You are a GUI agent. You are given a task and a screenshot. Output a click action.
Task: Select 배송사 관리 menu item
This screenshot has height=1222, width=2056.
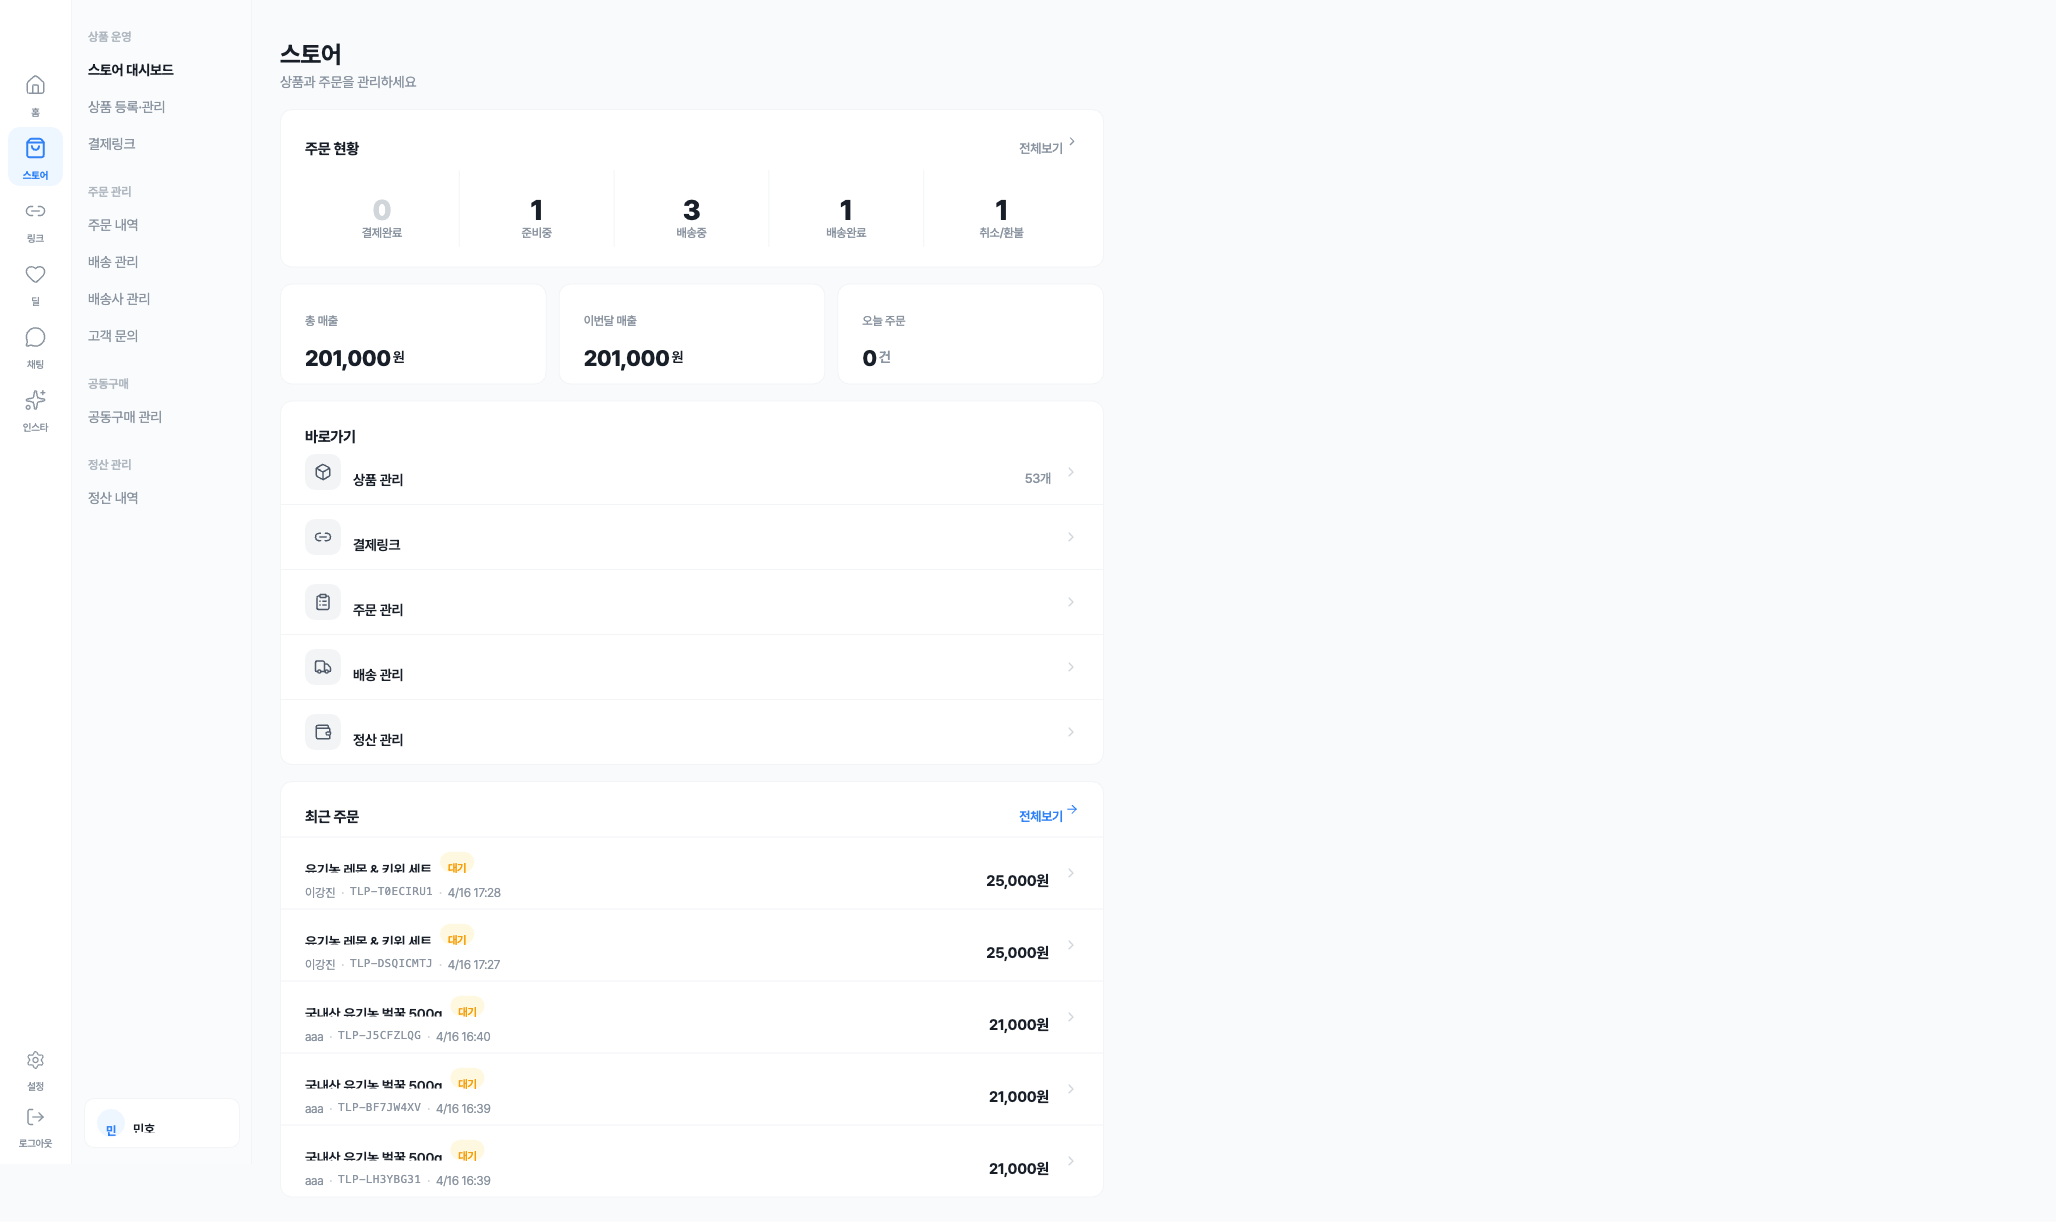pyautogui.click(x=119, y=299)
